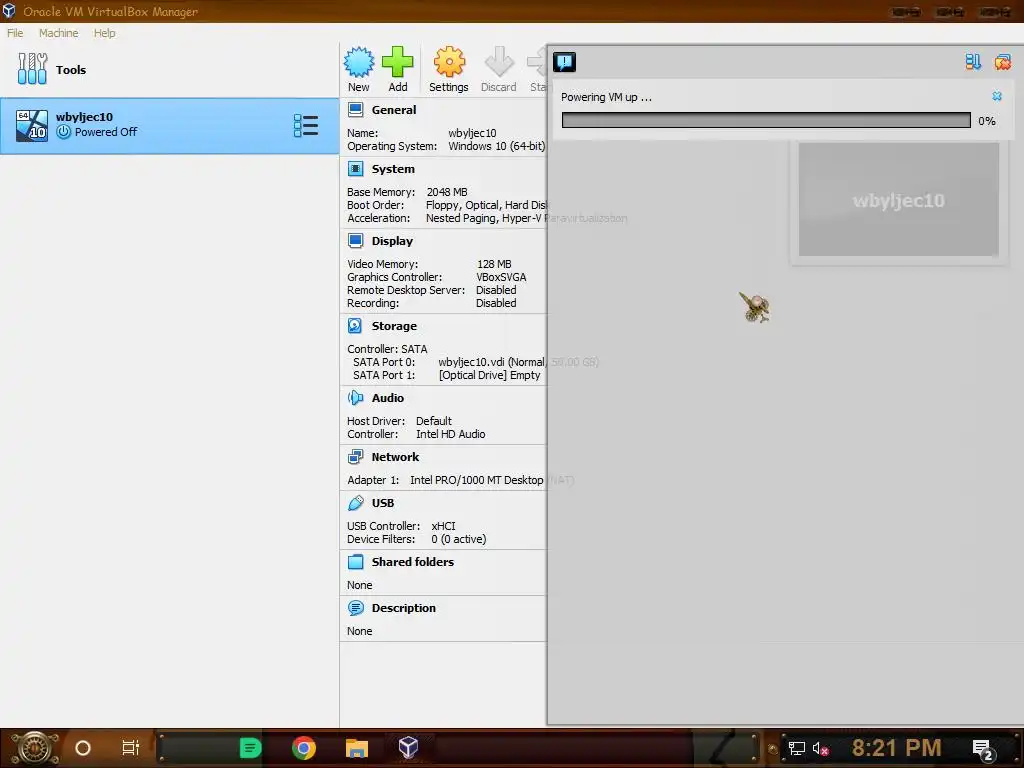
Task: Click the network tray icon
Action: pos(796,748)
